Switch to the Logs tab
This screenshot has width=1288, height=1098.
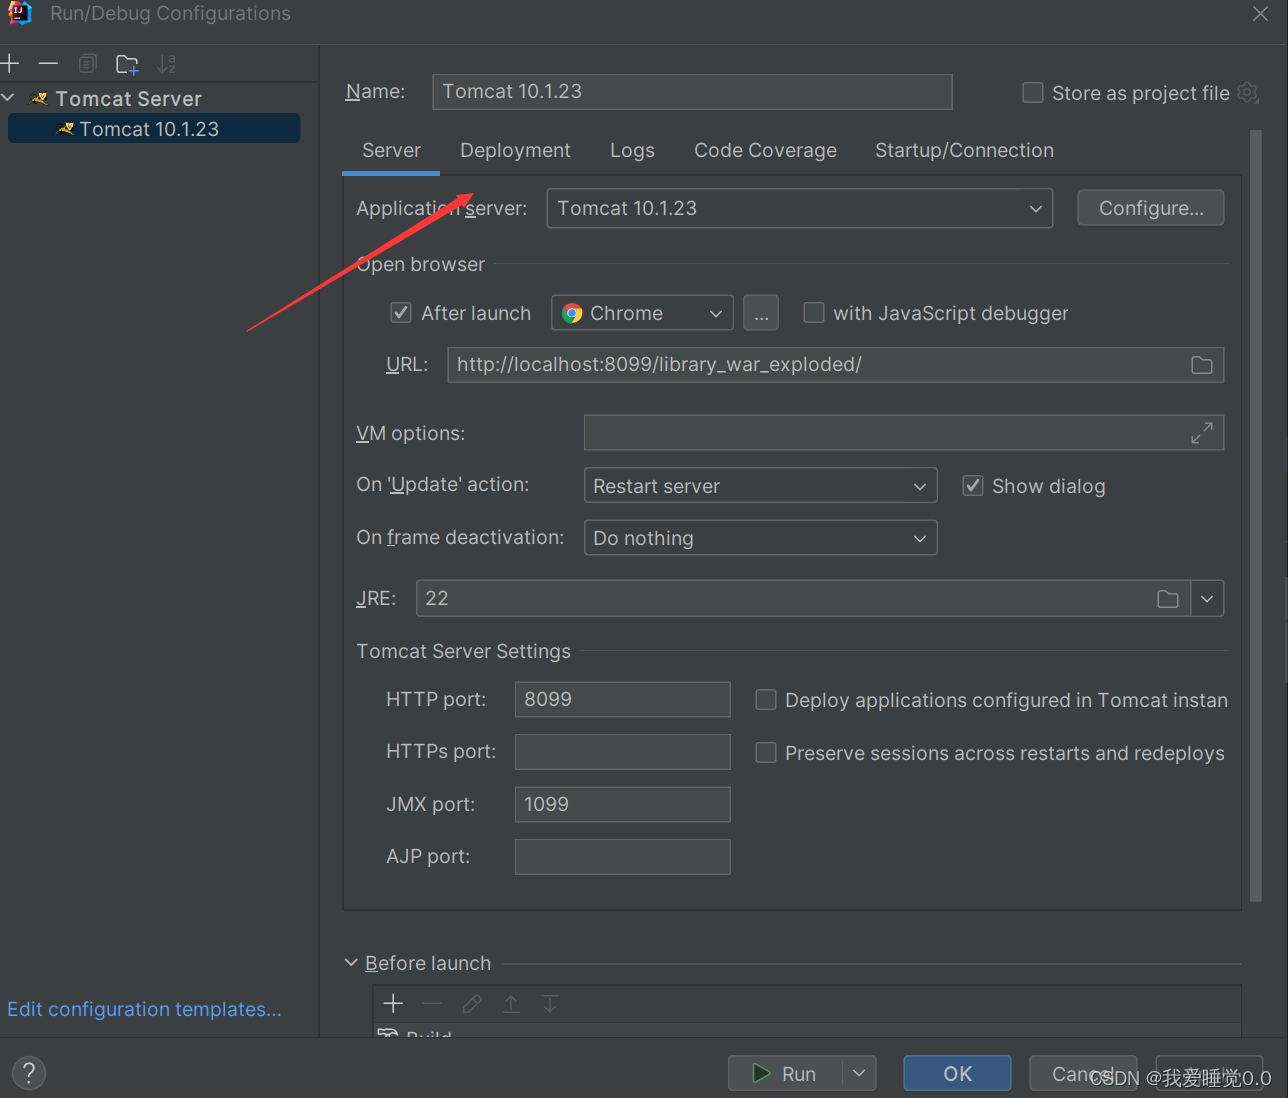(x=632, y=150)
